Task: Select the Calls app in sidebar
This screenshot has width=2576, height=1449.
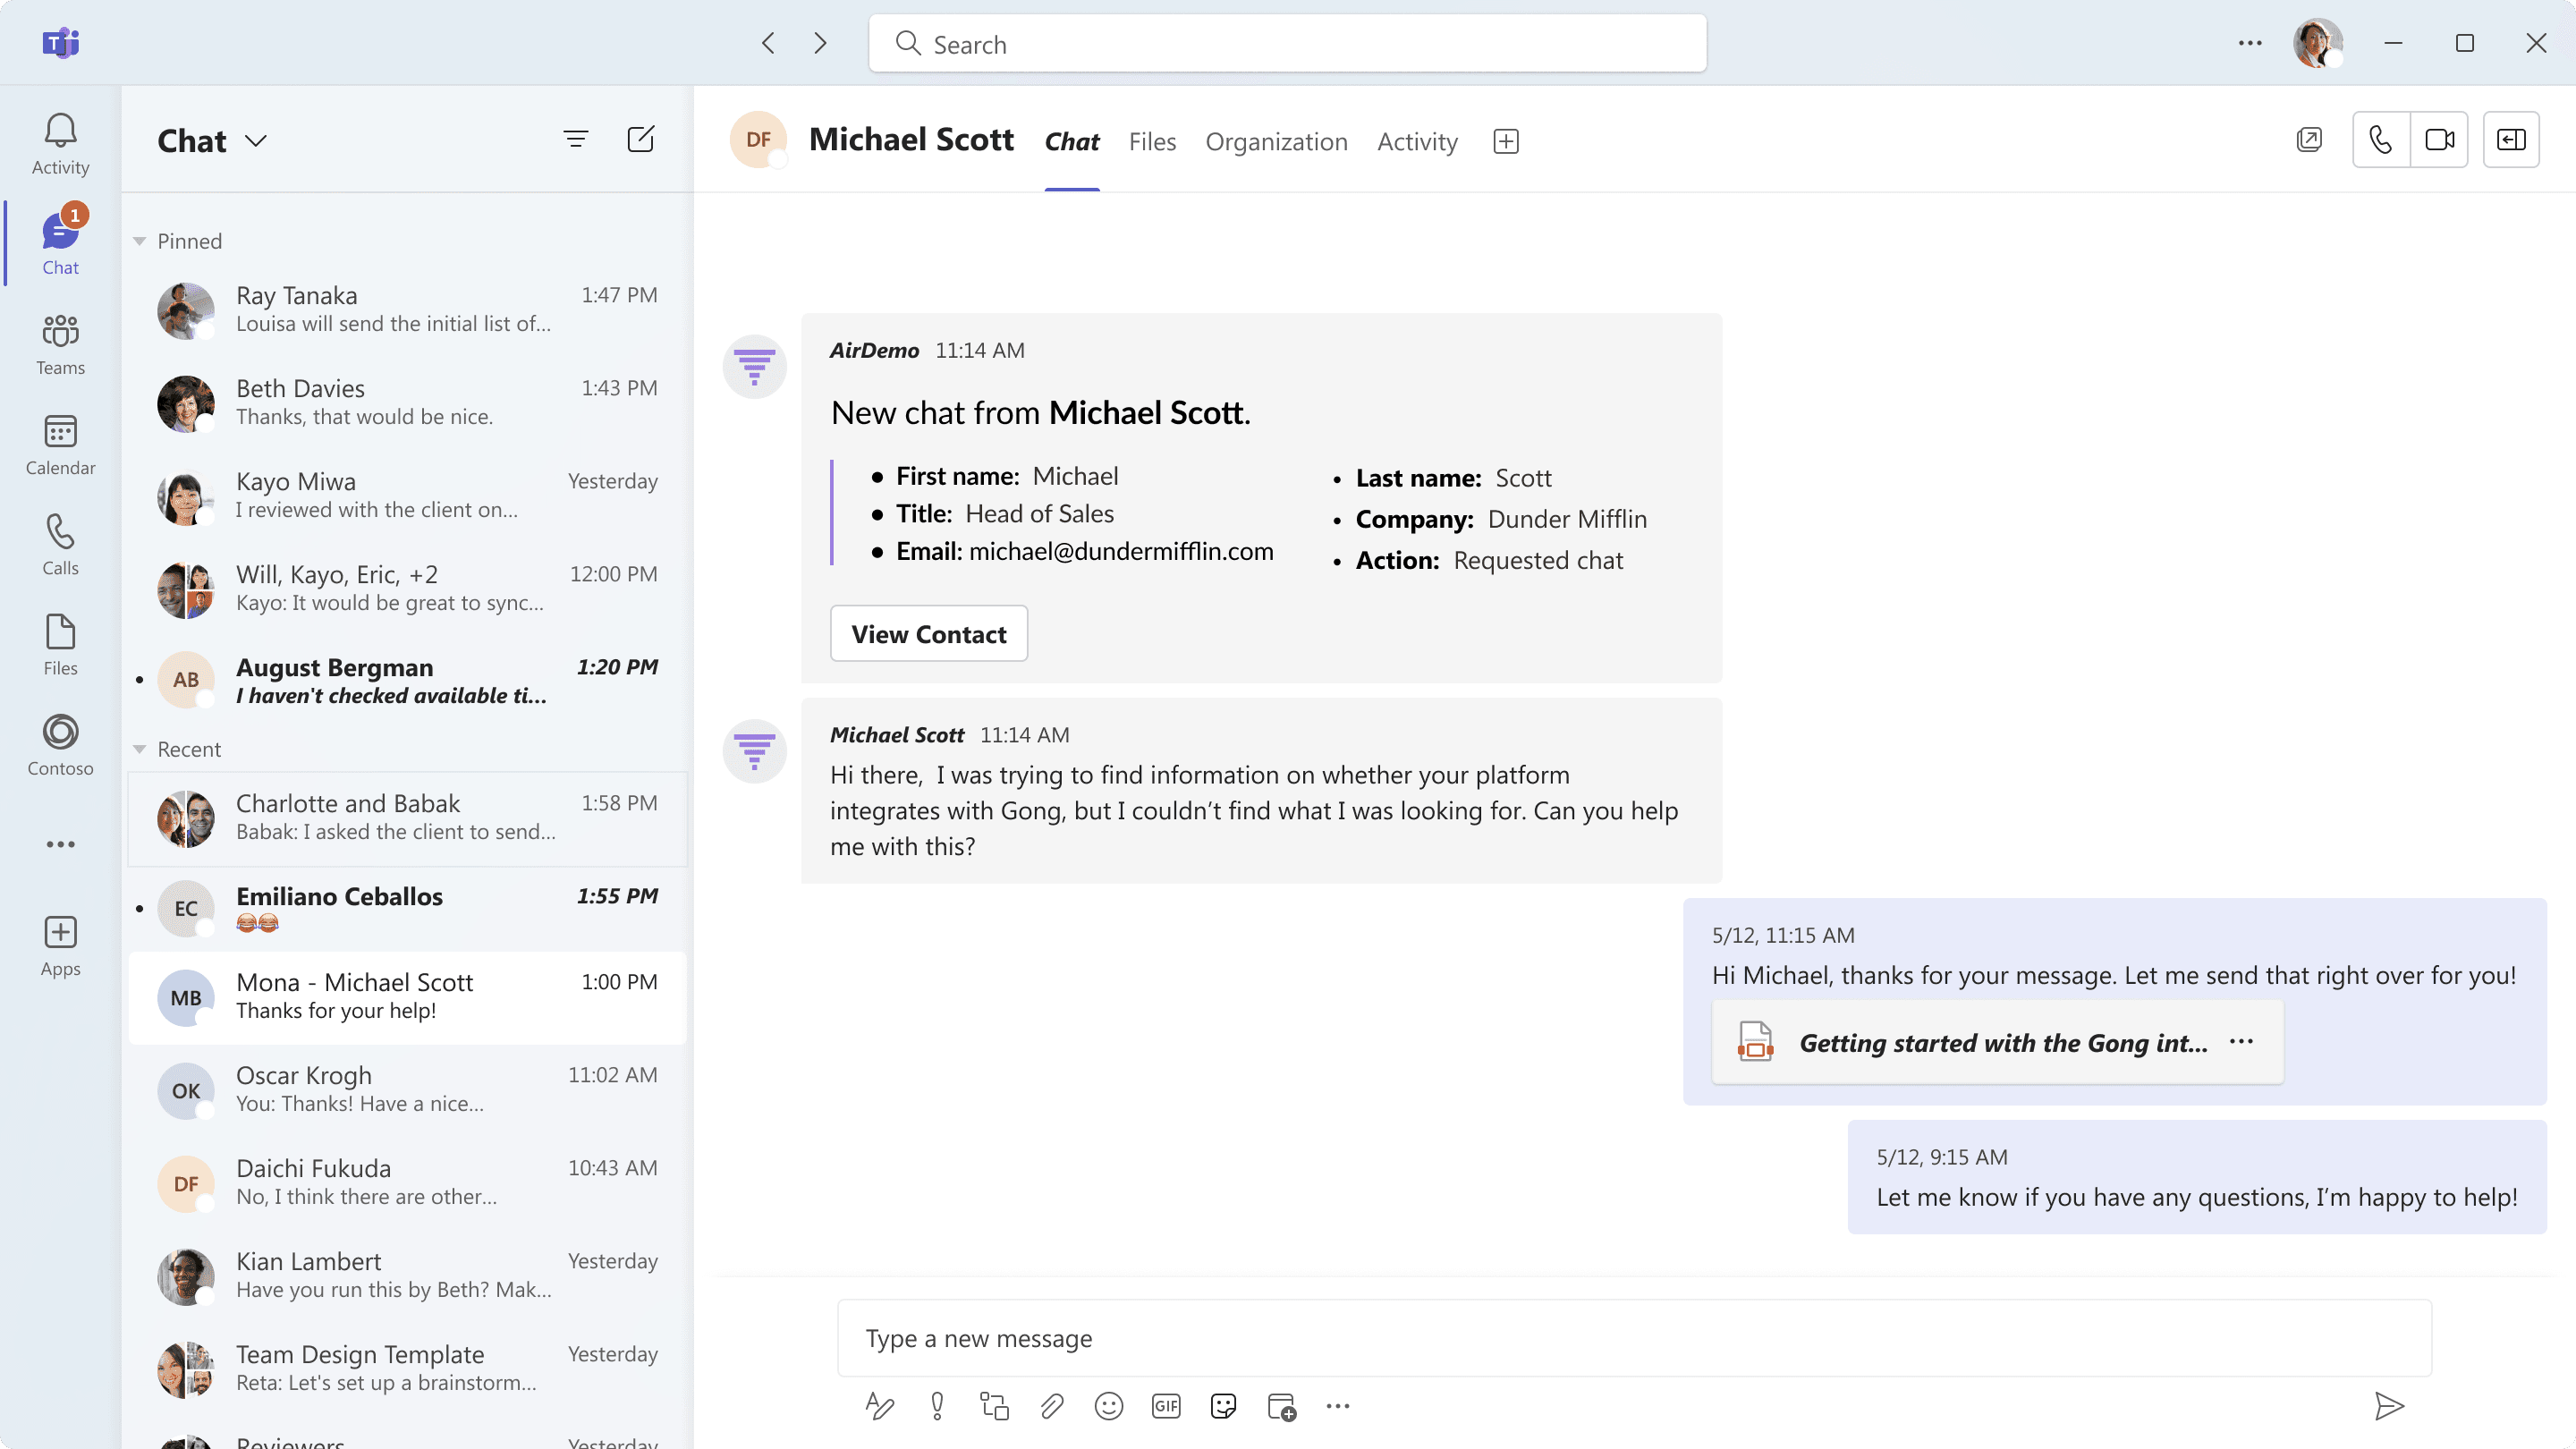Action: click(60, 543)
